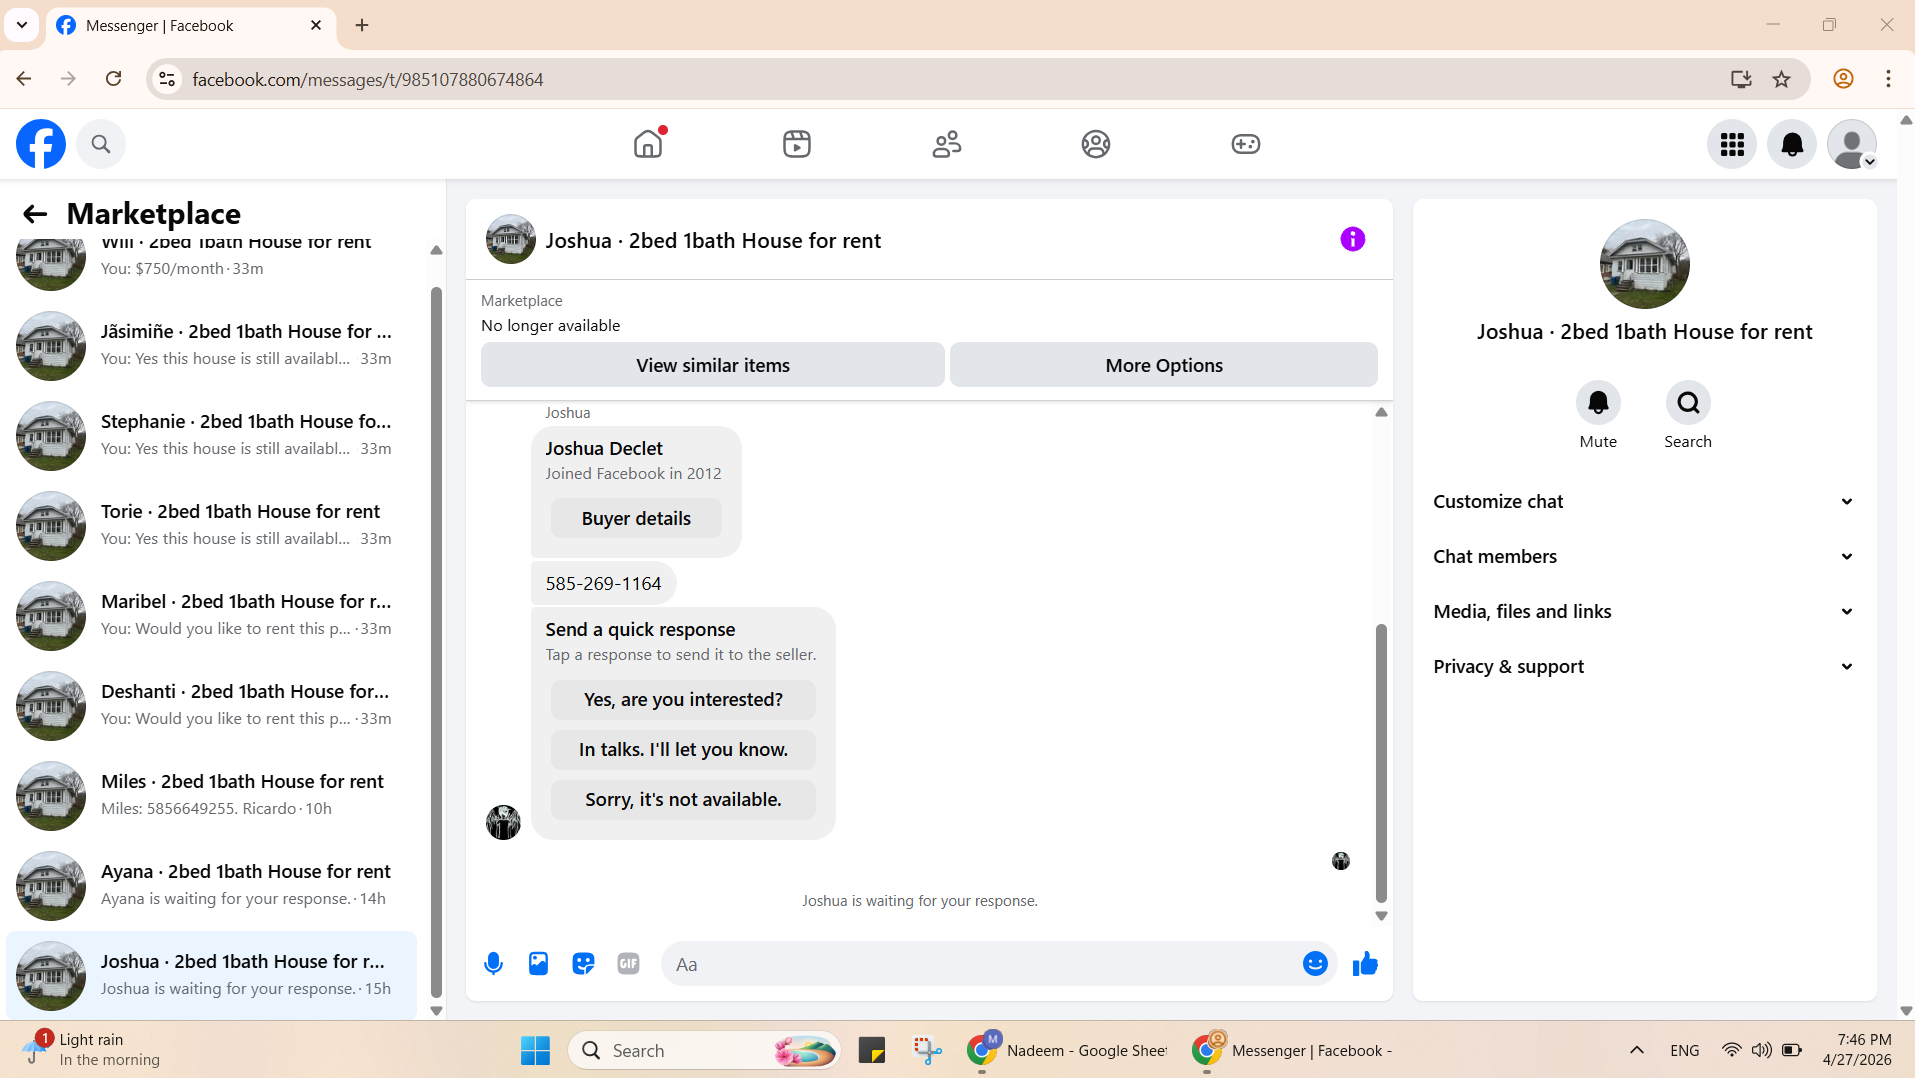The width and height of the screenshot is (1915, 1078).
Task: Choose a sticker icon
Action: pyautogui.click(x=583, y=964)
